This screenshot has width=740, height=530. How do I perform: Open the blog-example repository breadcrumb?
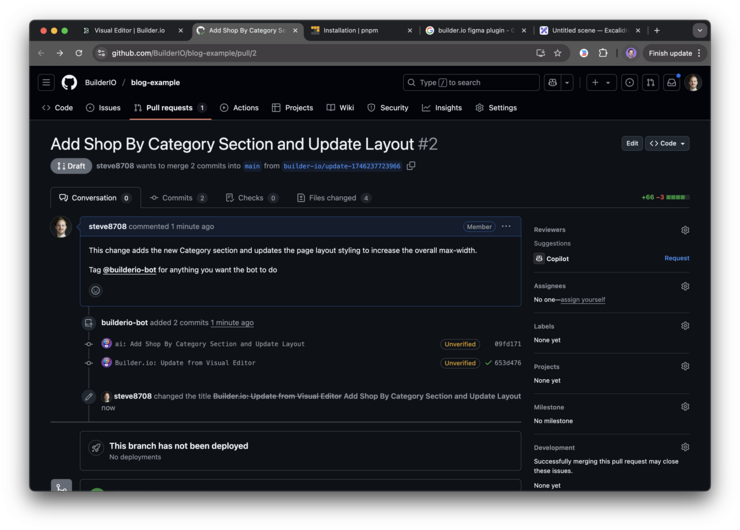tap(155, 83)
